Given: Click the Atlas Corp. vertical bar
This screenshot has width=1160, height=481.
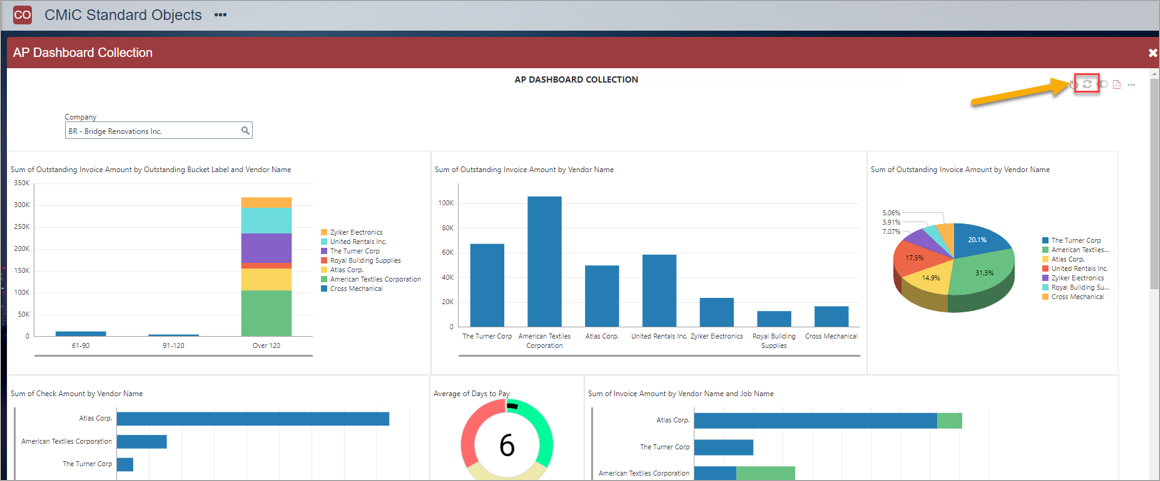Looking at the screenshot, I should (x=601, y=295).
